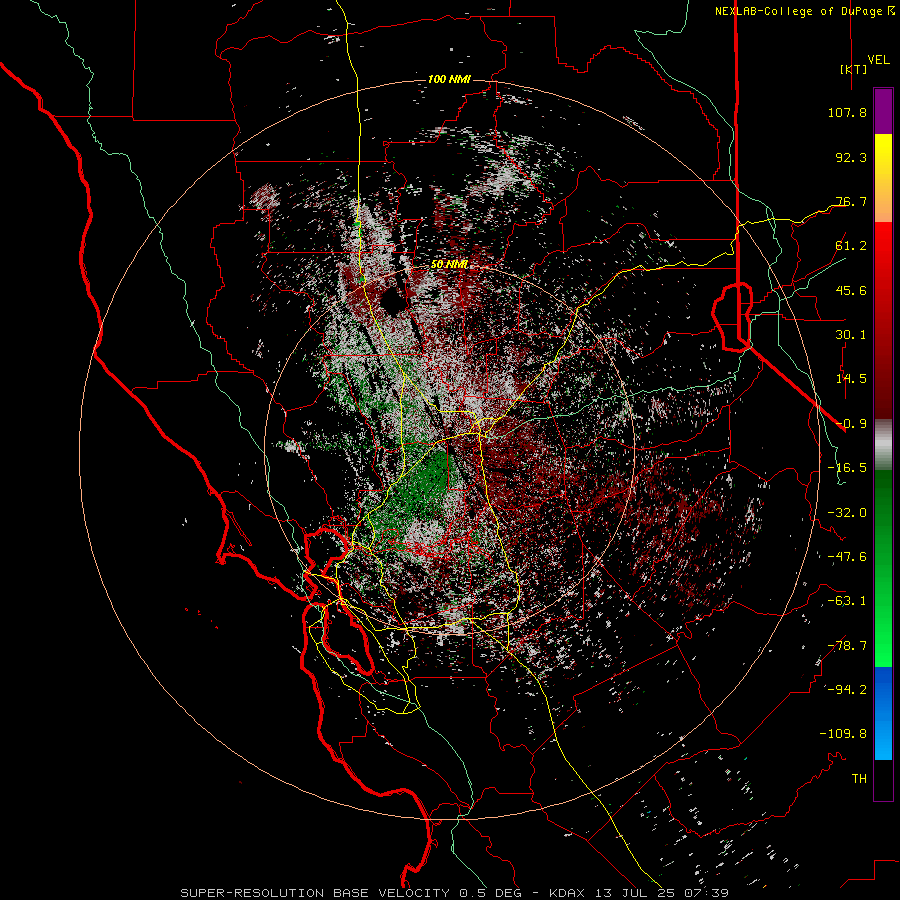The image size is (900, 900).
Task: Click the [KT] units label
Action: [854, 69]
